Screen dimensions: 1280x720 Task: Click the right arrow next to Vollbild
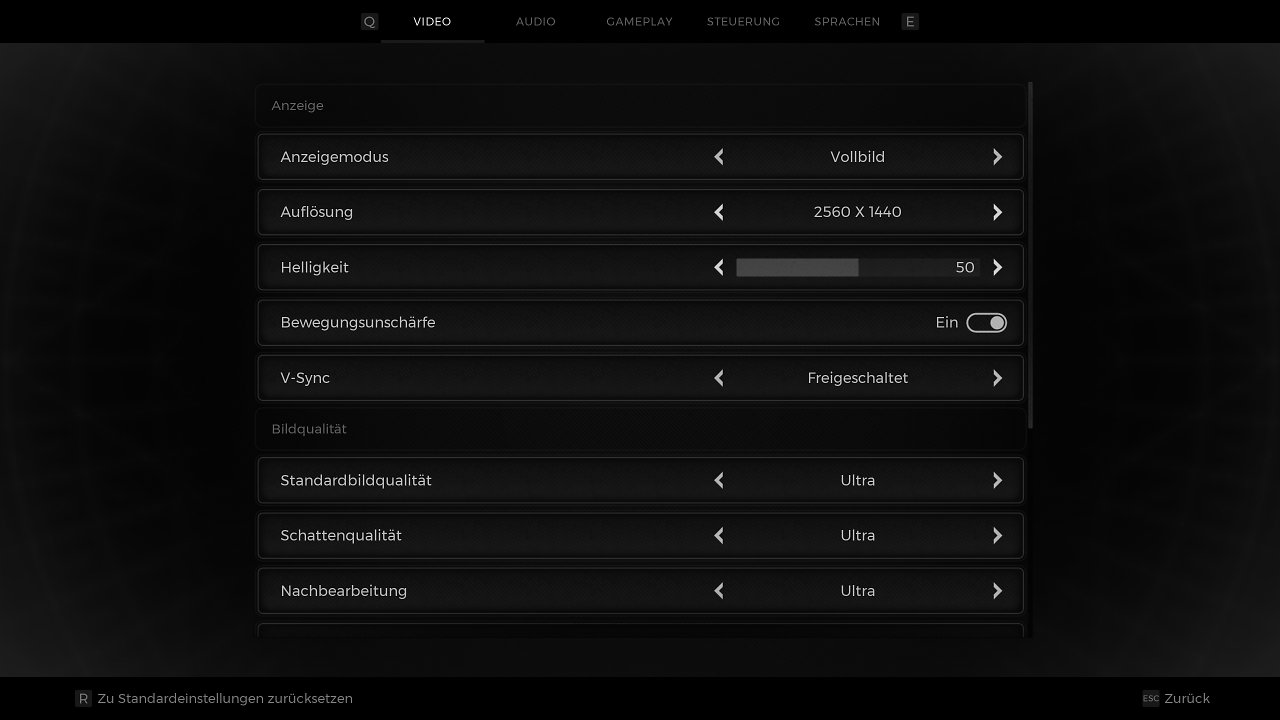click(997, 157)
